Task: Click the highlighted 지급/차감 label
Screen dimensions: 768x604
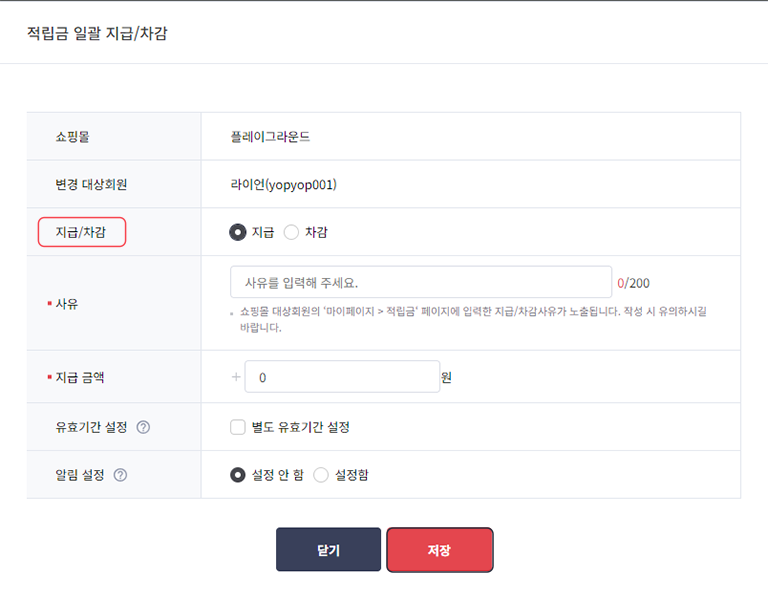Action: point(82,232)
